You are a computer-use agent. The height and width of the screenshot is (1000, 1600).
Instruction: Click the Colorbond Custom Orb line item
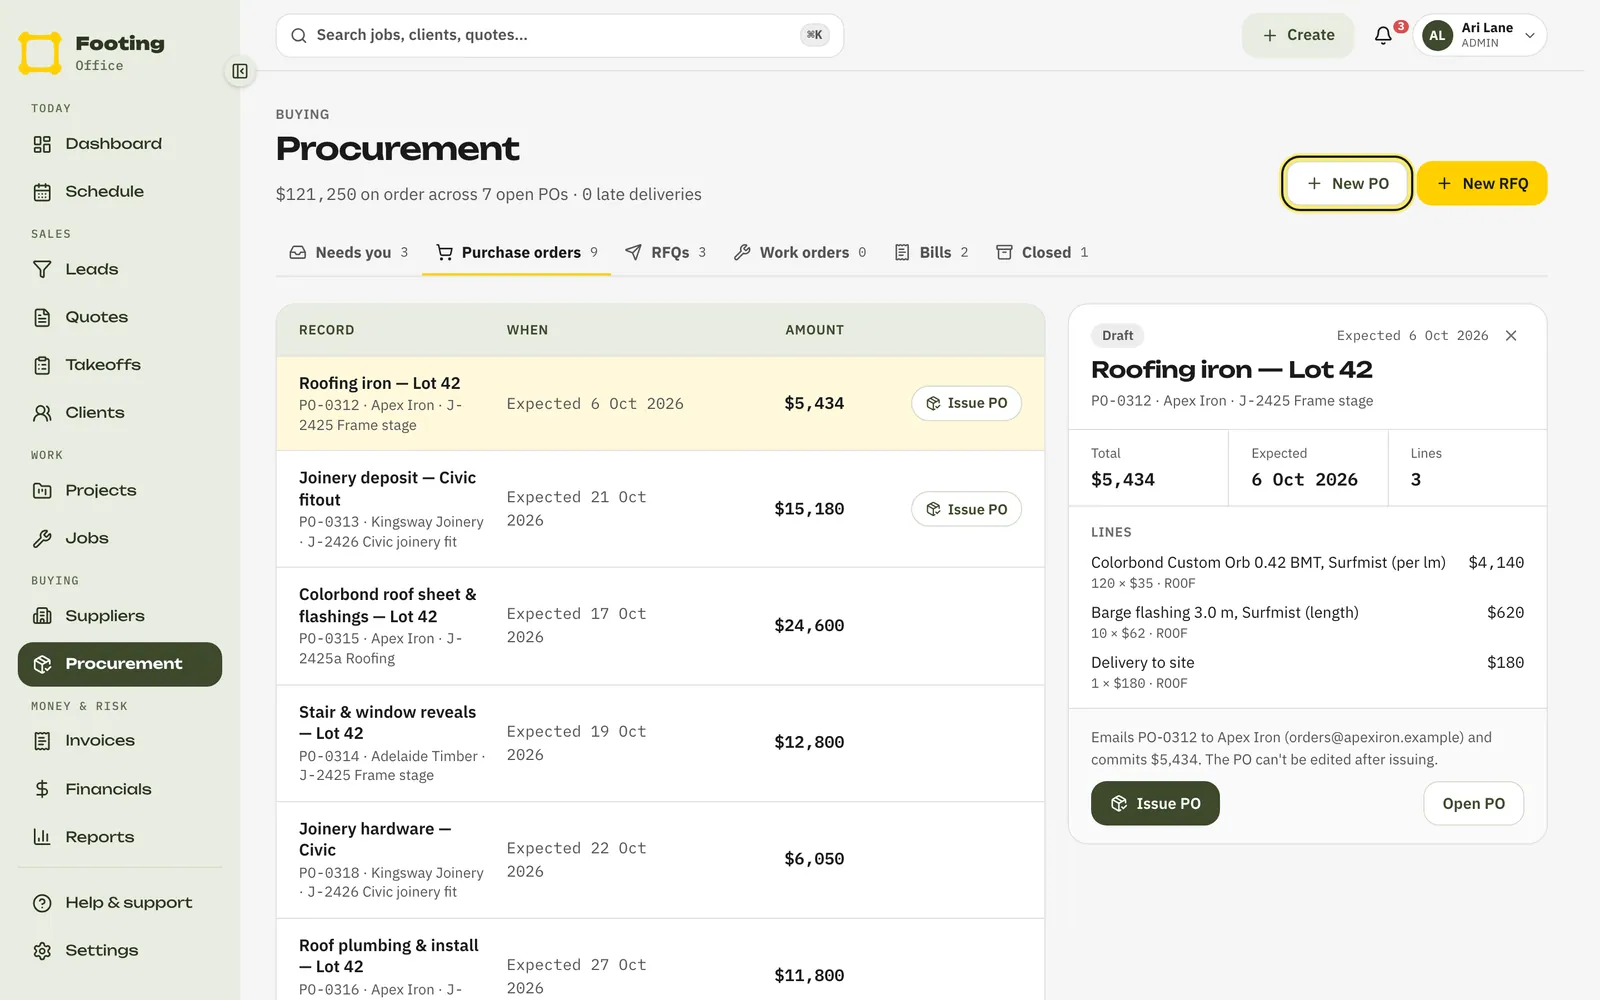[1307, 572]
